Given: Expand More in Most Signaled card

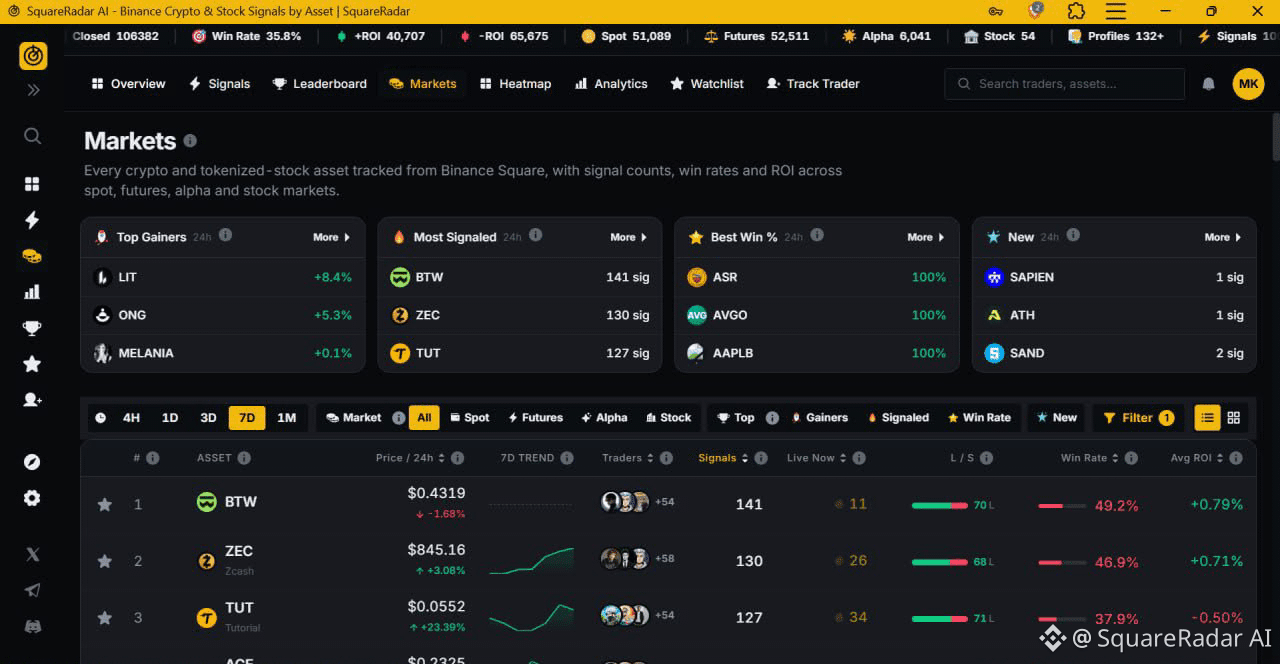Looking at the screenshot, I should (x=629, y=237).
